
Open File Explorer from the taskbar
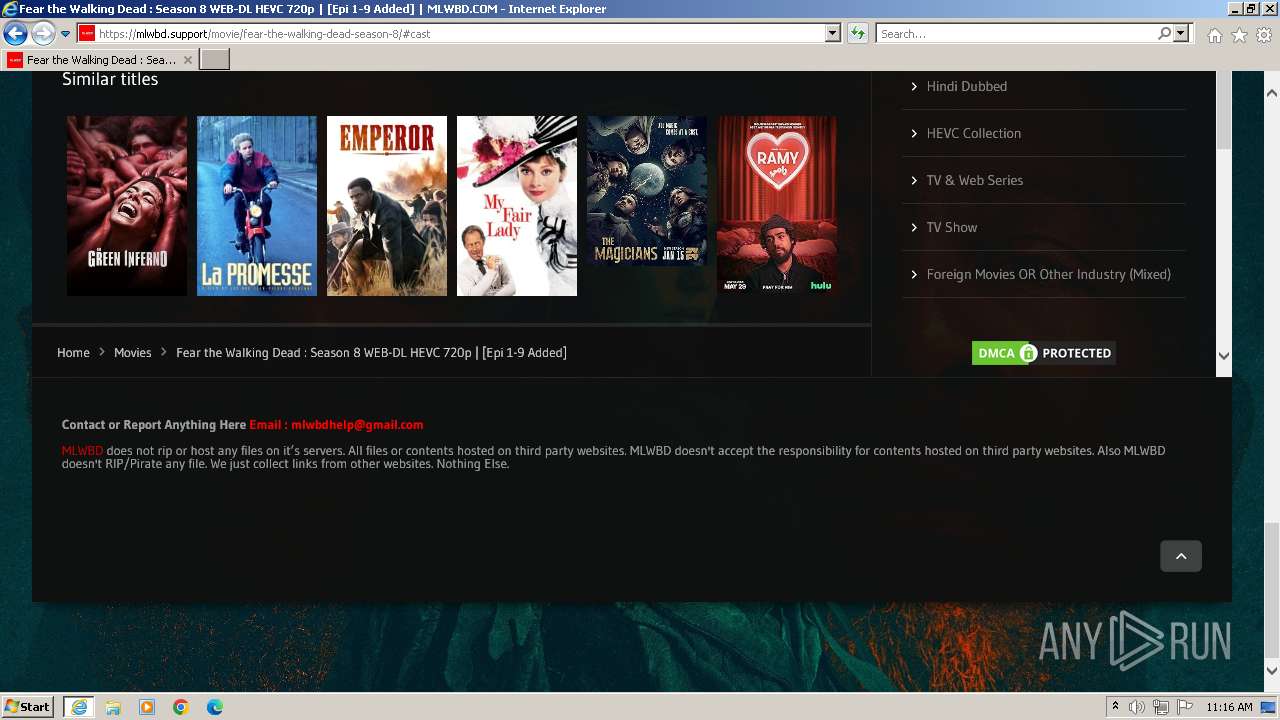coord(113,707)
